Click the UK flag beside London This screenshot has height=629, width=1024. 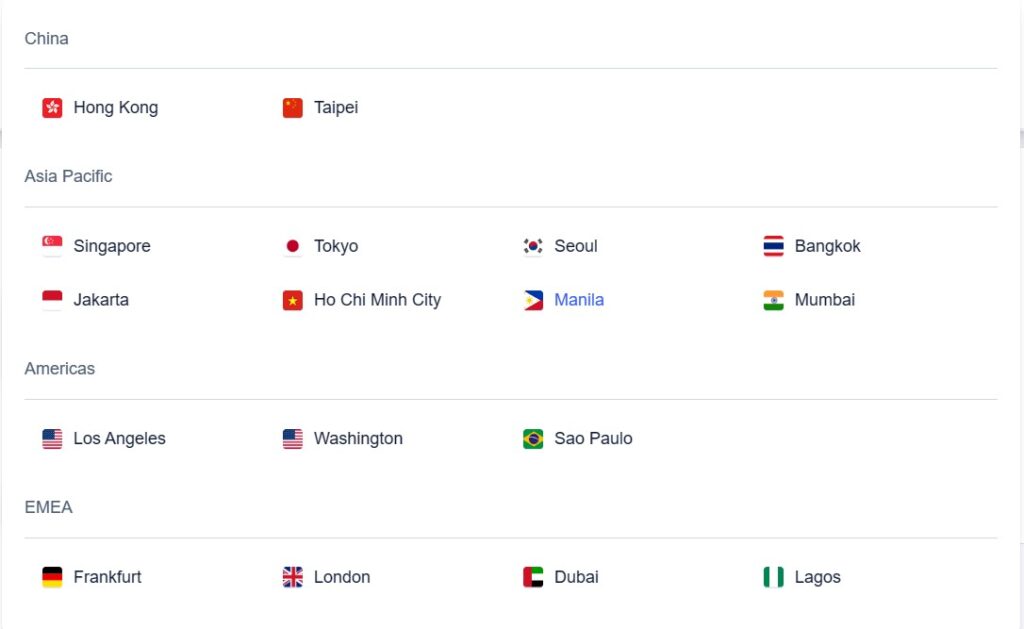(292, 577)
